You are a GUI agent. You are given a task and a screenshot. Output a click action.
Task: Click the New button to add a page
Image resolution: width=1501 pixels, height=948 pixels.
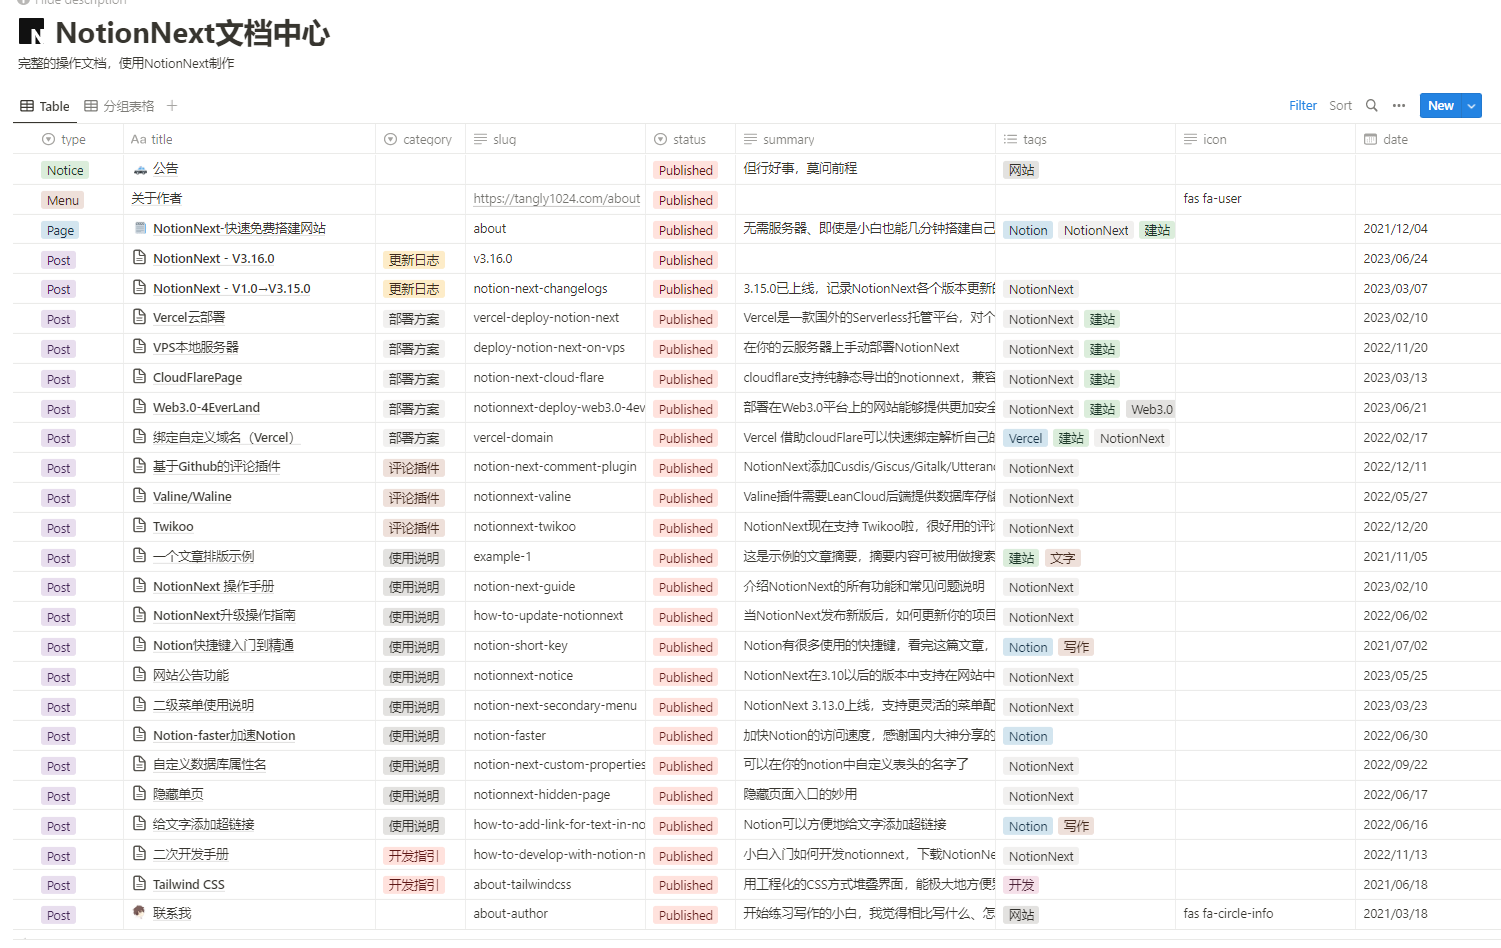[1441, 106]
